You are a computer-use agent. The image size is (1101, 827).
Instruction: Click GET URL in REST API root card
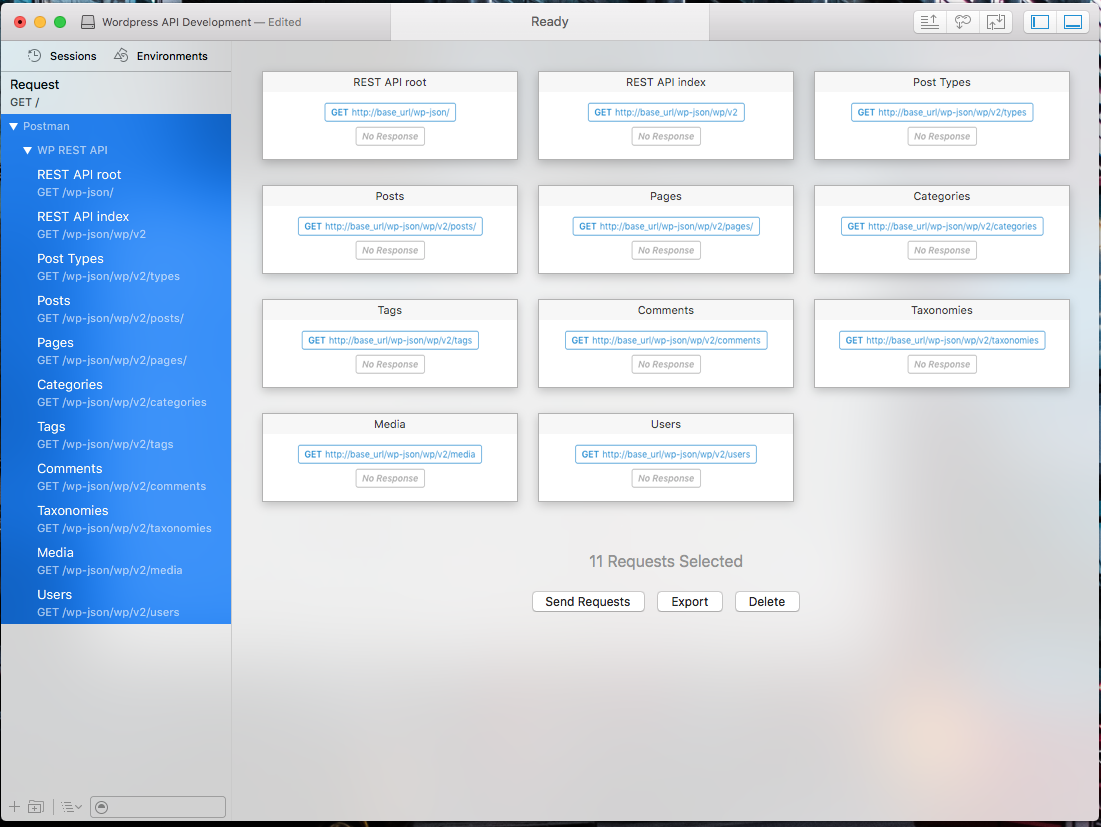[x=390, y=112]
